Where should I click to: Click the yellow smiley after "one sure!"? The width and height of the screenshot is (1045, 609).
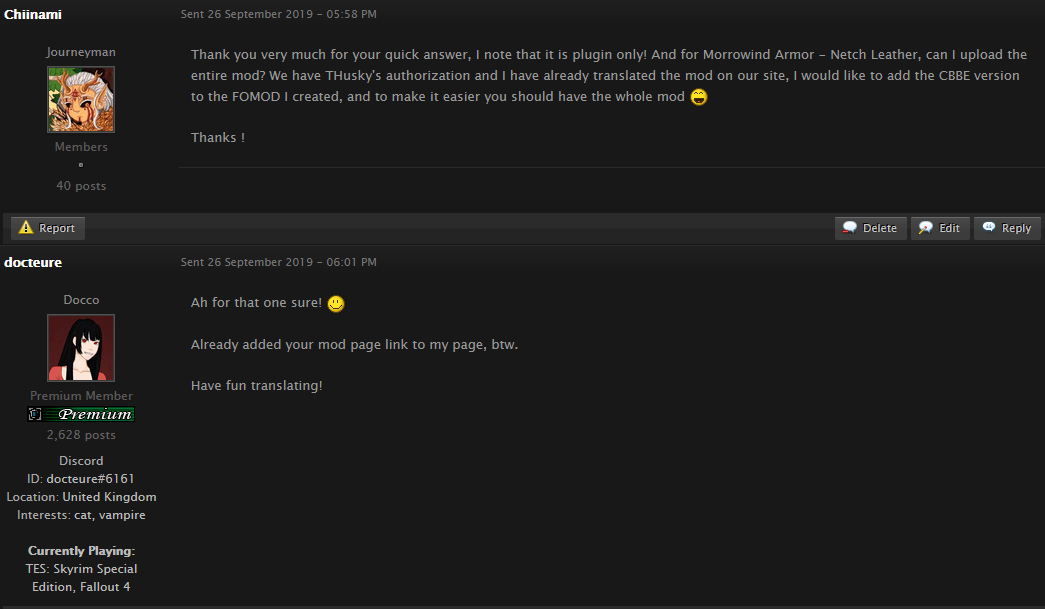point(336,303)
